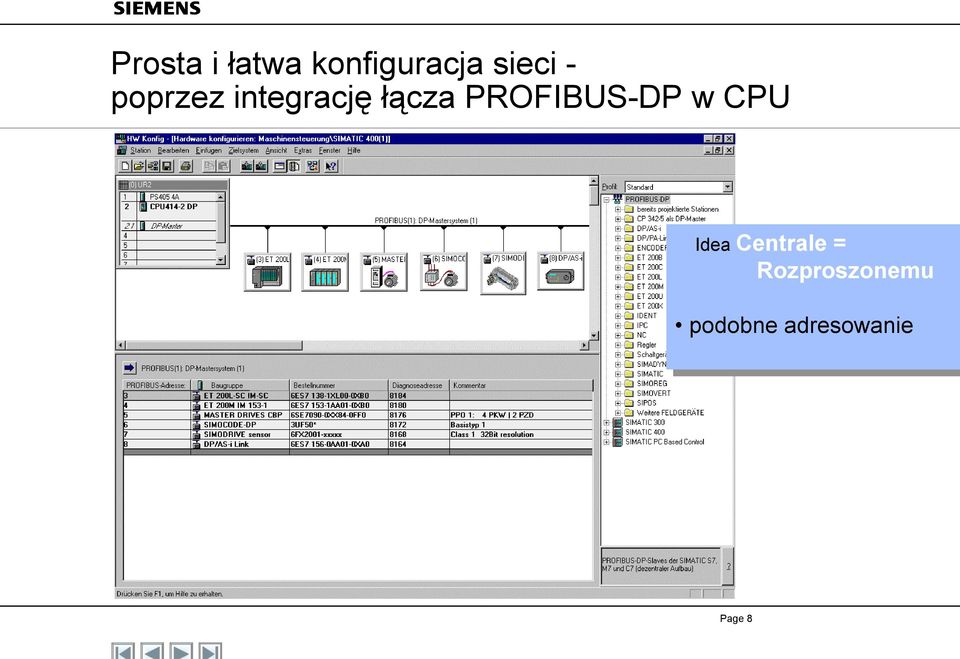Viewport: 960px width, 659px height.
Task: Click the Print toolbar icon
Action: tap(186, 166)
